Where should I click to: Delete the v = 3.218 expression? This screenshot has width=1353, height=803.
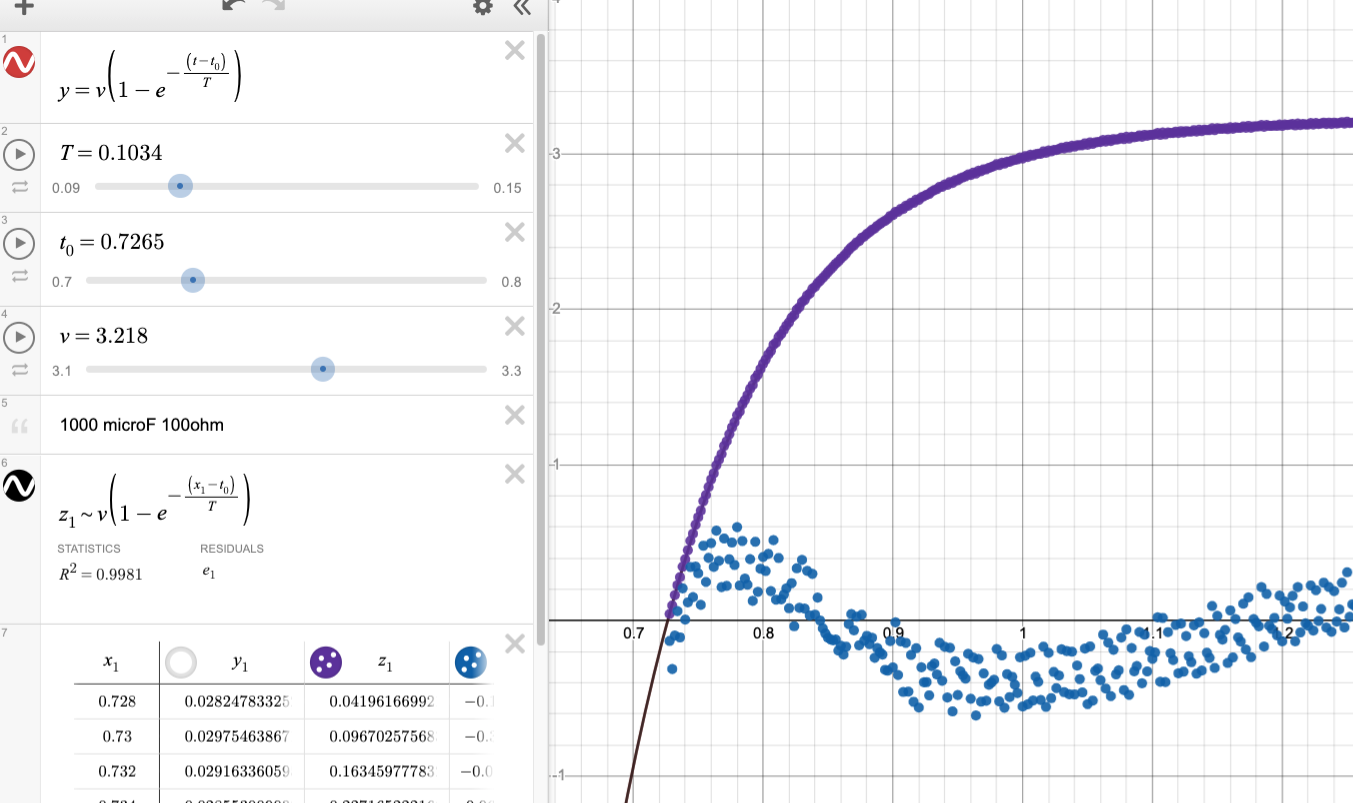coord(515,326)
